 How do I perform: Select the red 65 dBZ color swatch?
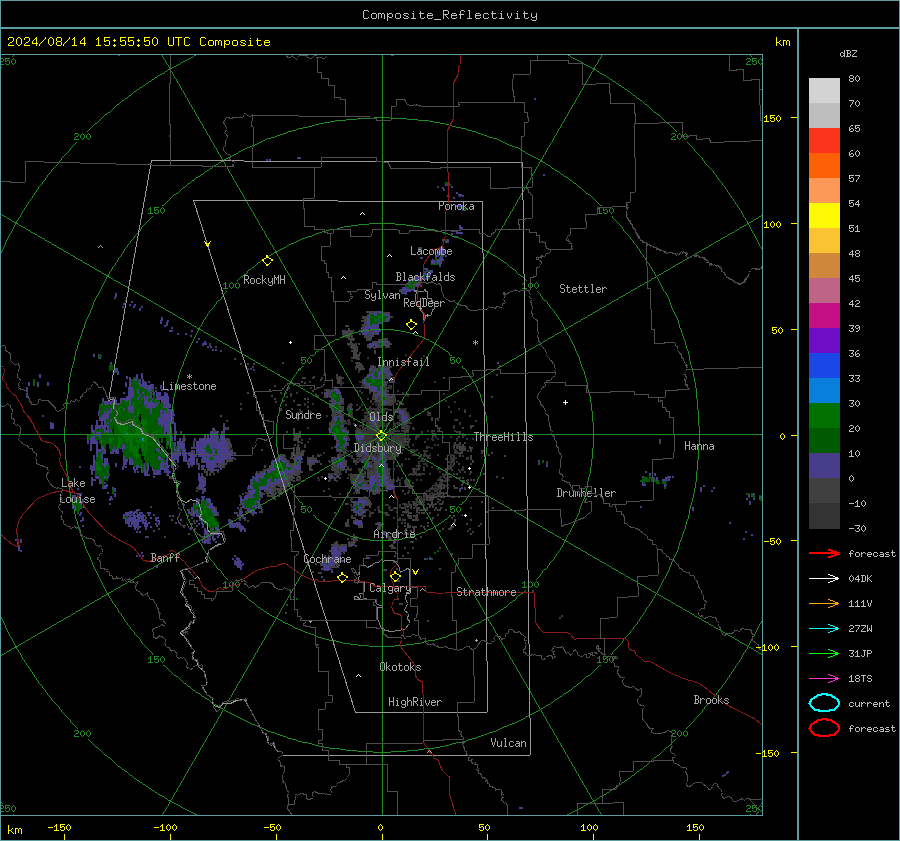[x=824, y=140]
